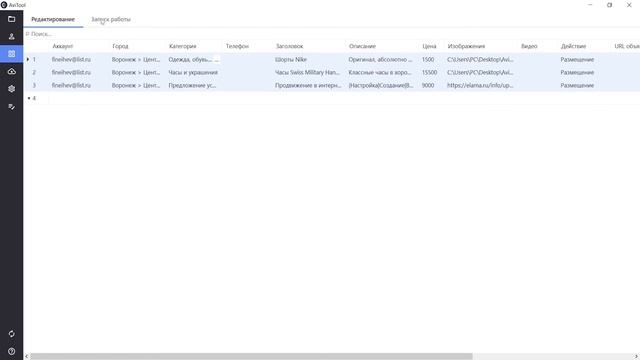Click the price cell 9000

coord(428,85)
